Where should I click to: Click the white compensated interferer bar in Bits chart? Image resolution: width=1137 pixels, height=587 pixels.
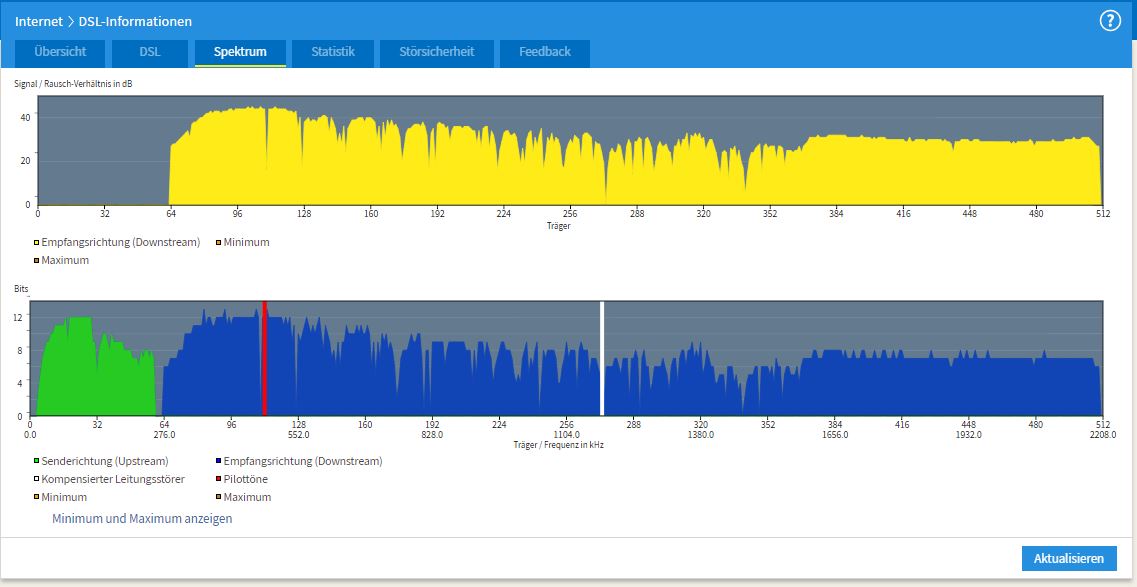pos(602,359)
